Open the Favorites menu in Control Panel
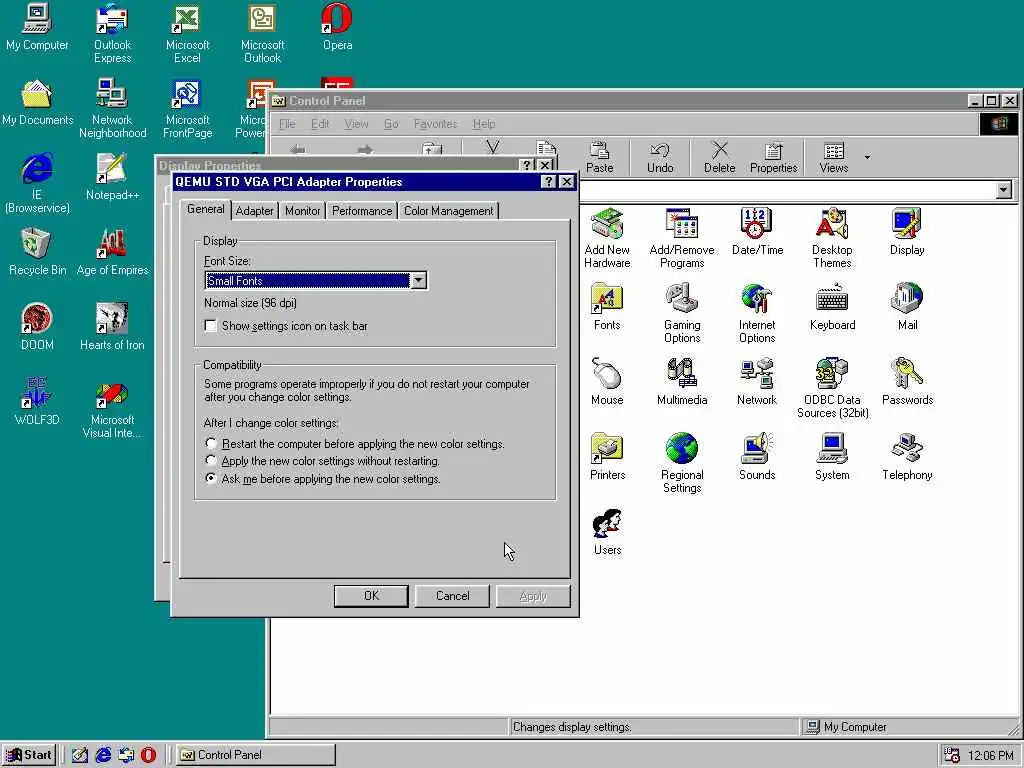 [435, 123]
